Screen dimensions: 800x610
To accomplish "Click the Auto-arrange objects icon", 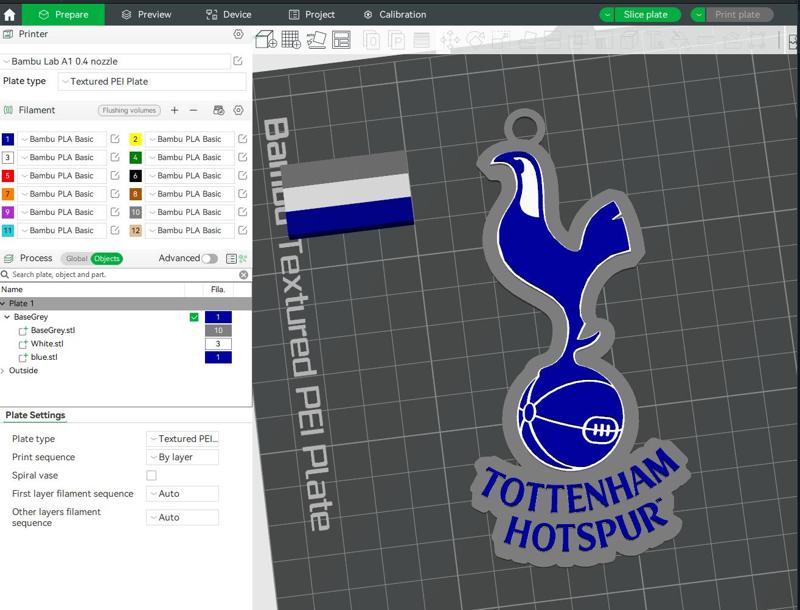I will [319, 40].
